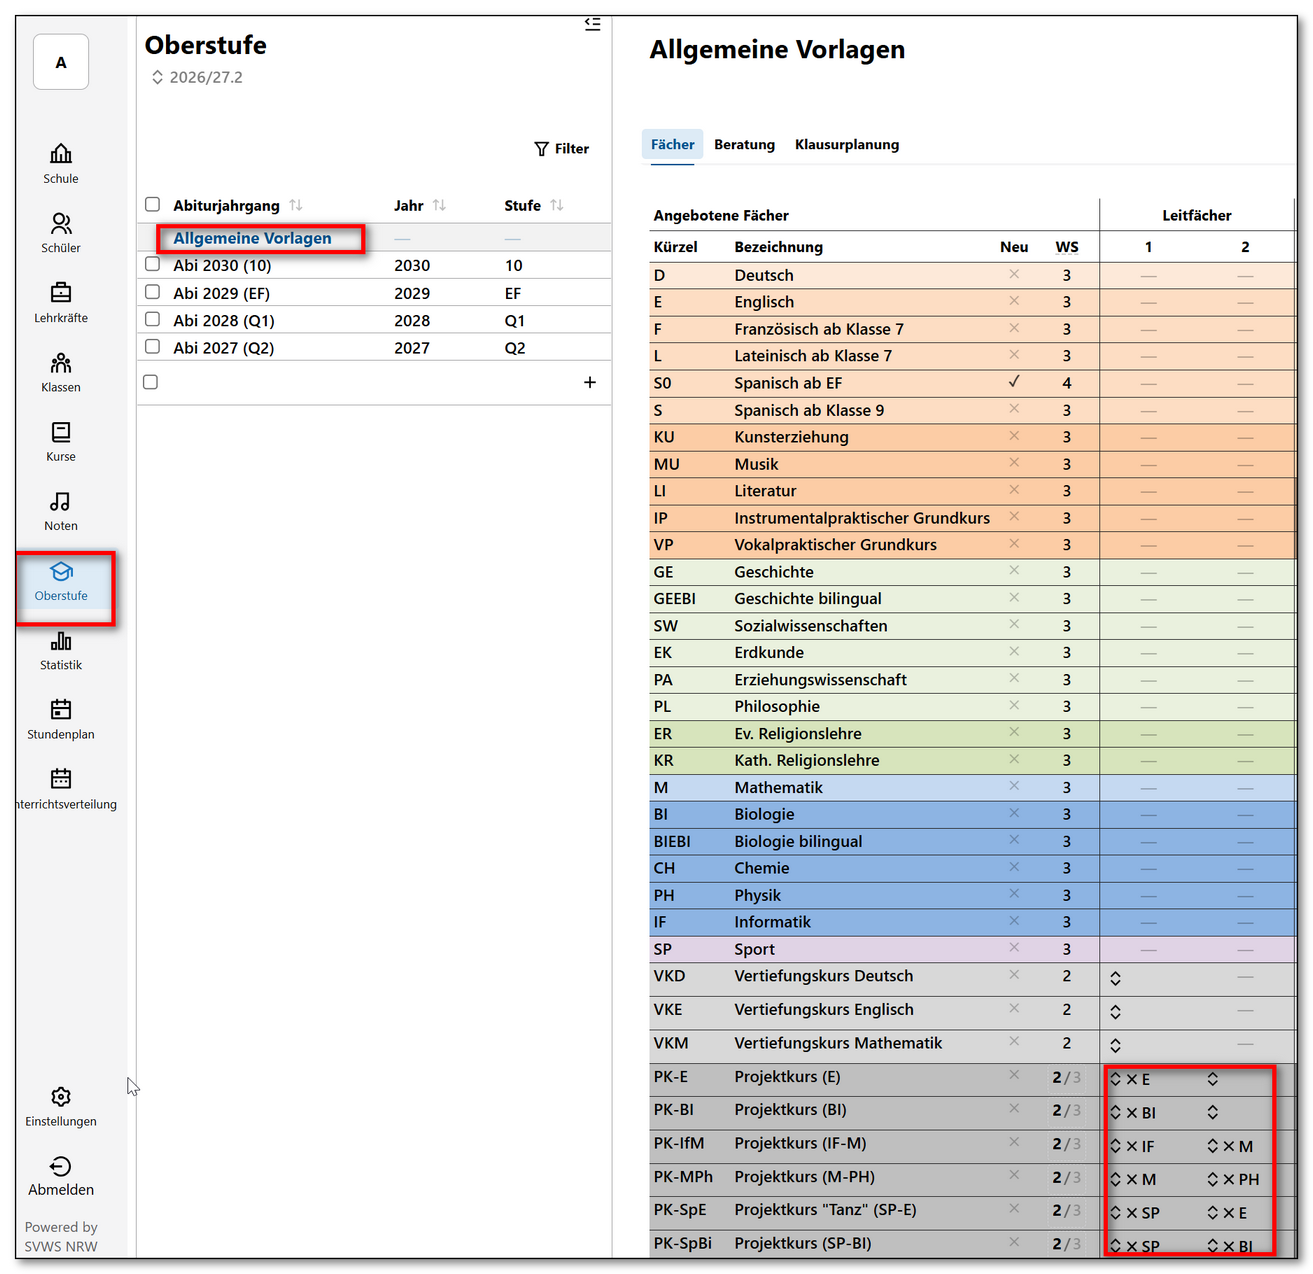
Task: Sort the list by Jahr column
Action: (439, 205)
